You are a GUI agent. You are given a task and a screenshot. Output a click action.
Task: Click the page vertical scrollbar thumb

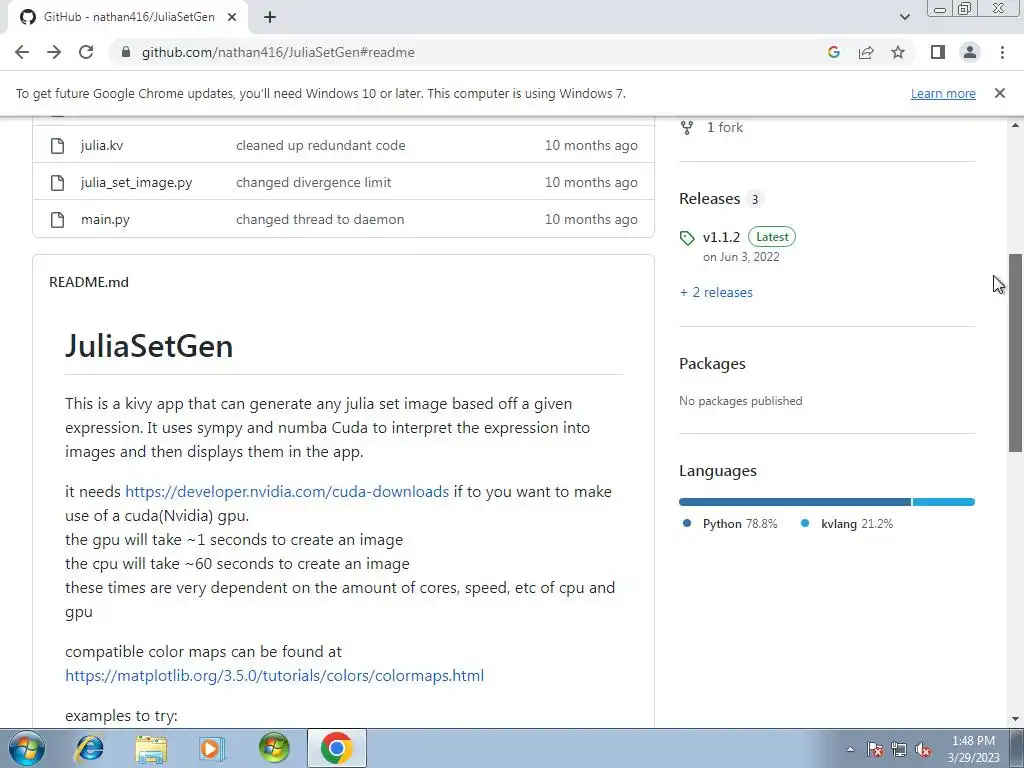pos(1015,353)
